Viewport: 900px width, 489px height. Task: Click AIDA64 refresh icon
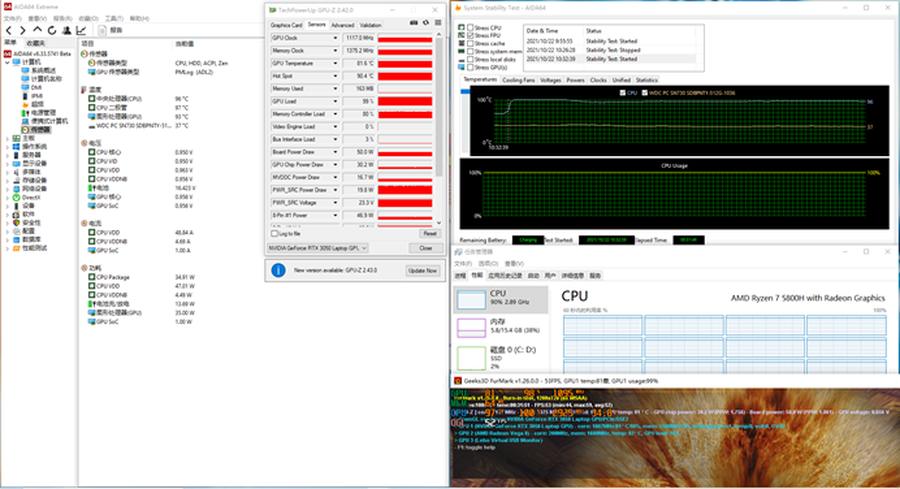(x=52, y=30)
